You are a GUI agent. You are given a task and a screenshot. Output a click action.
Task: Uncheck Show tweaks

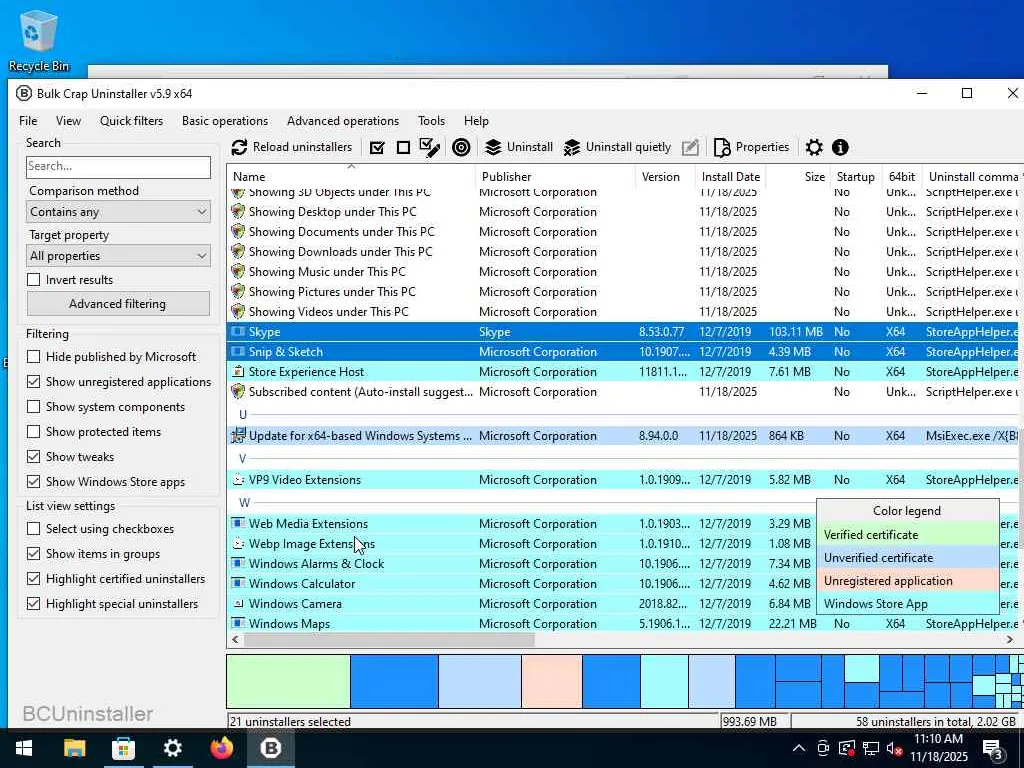point(34,456)
